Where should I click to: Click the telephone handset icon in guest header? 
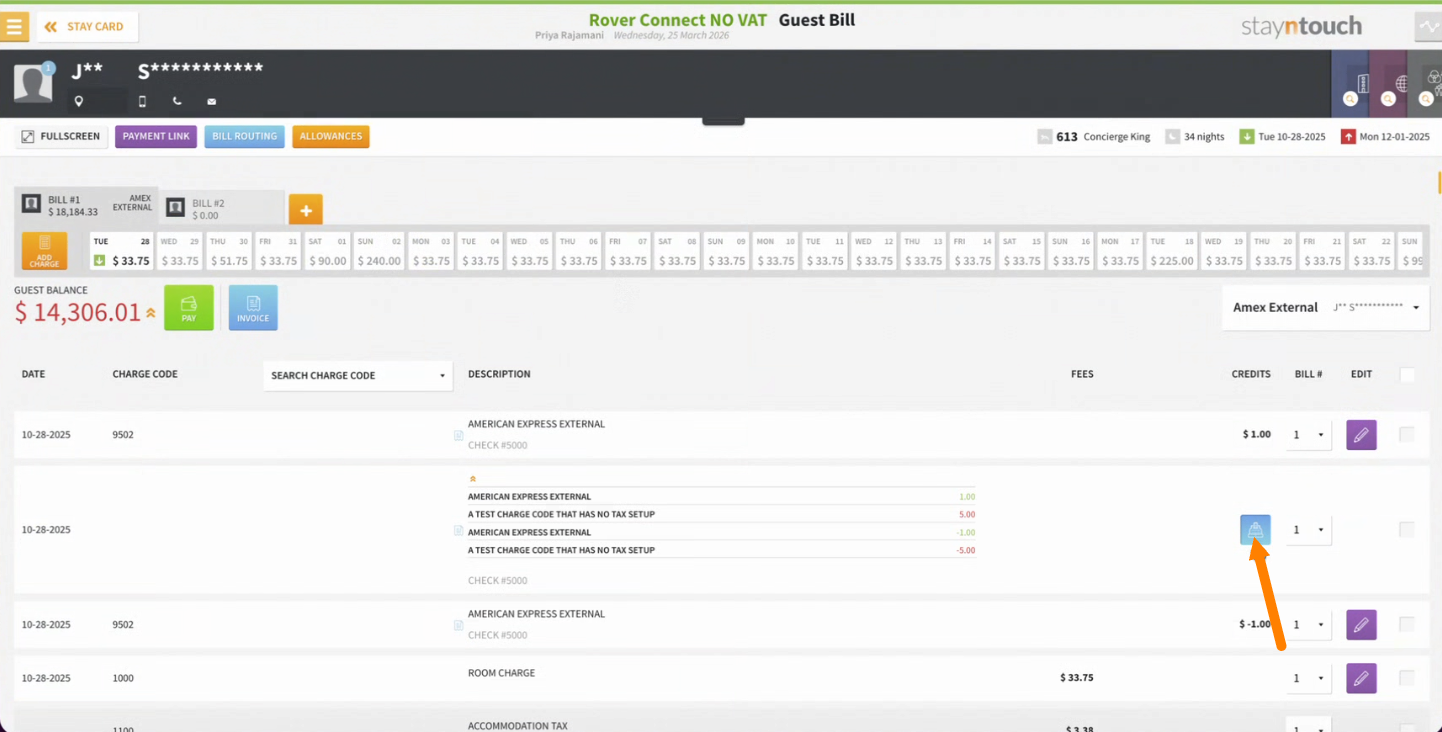pos(177,101)
